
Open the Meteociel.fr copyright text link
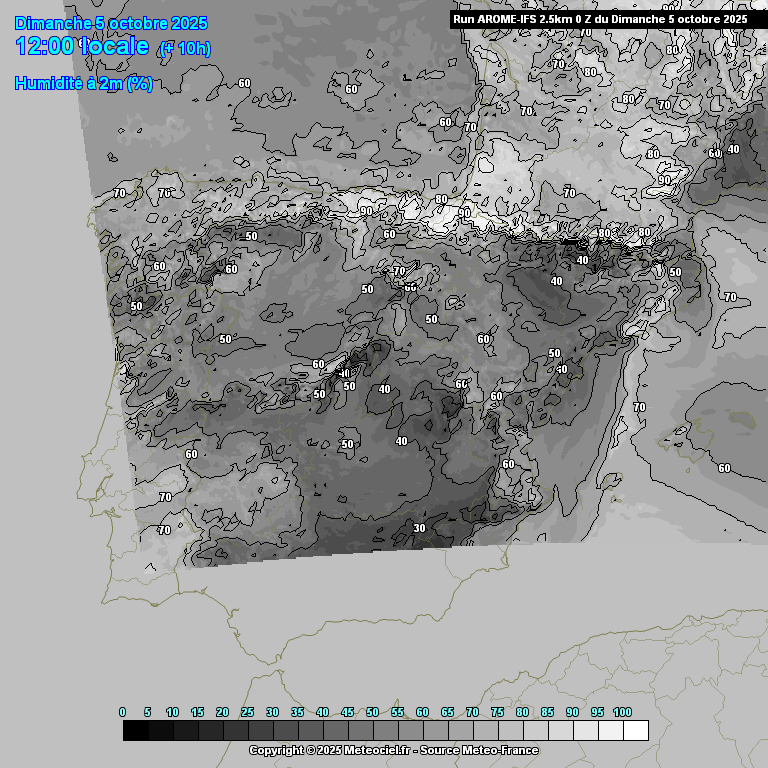393,750
